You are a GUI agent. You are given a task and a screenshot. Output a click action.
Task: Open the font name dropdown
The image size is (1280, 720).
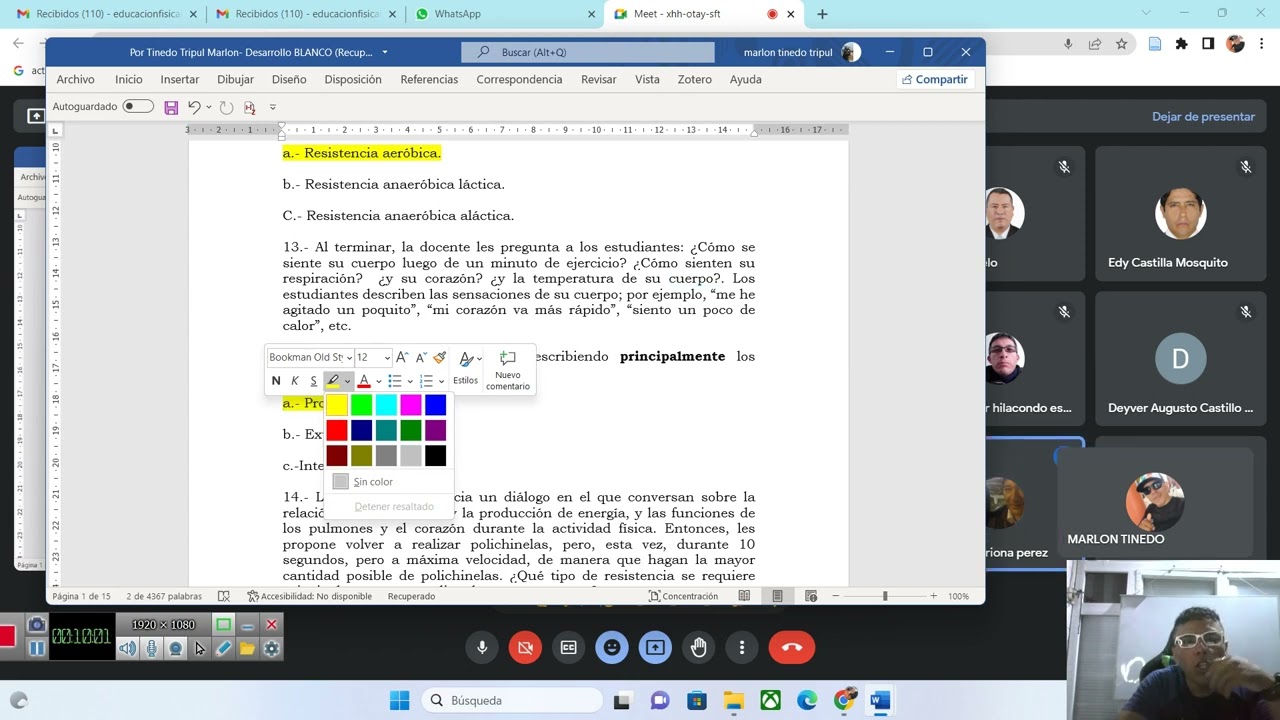click(310, 357)
